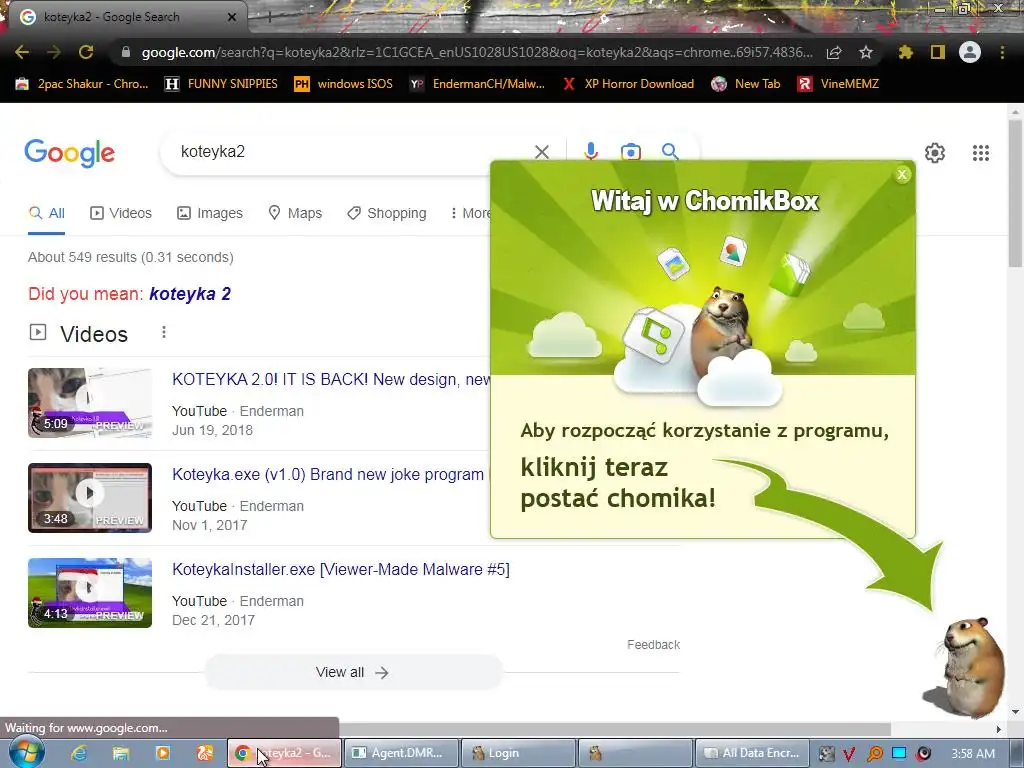This screenshot has width=1024, height=768.
Task: Open the Extensions puzzle icon
Action: pyautogui.click(x=905, y=52)
